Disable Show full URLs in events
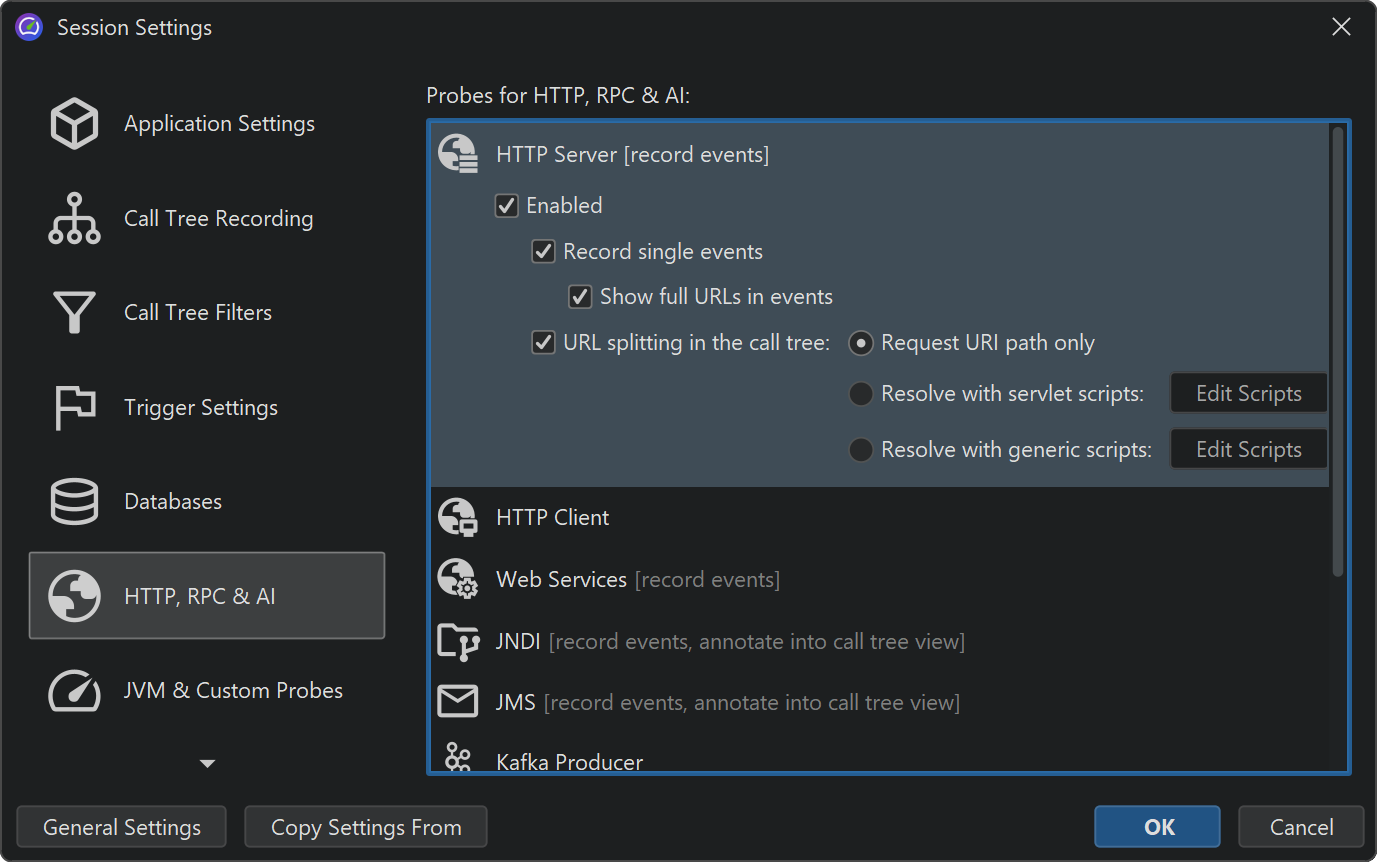 pyautogui.click(x=580, y=297)
